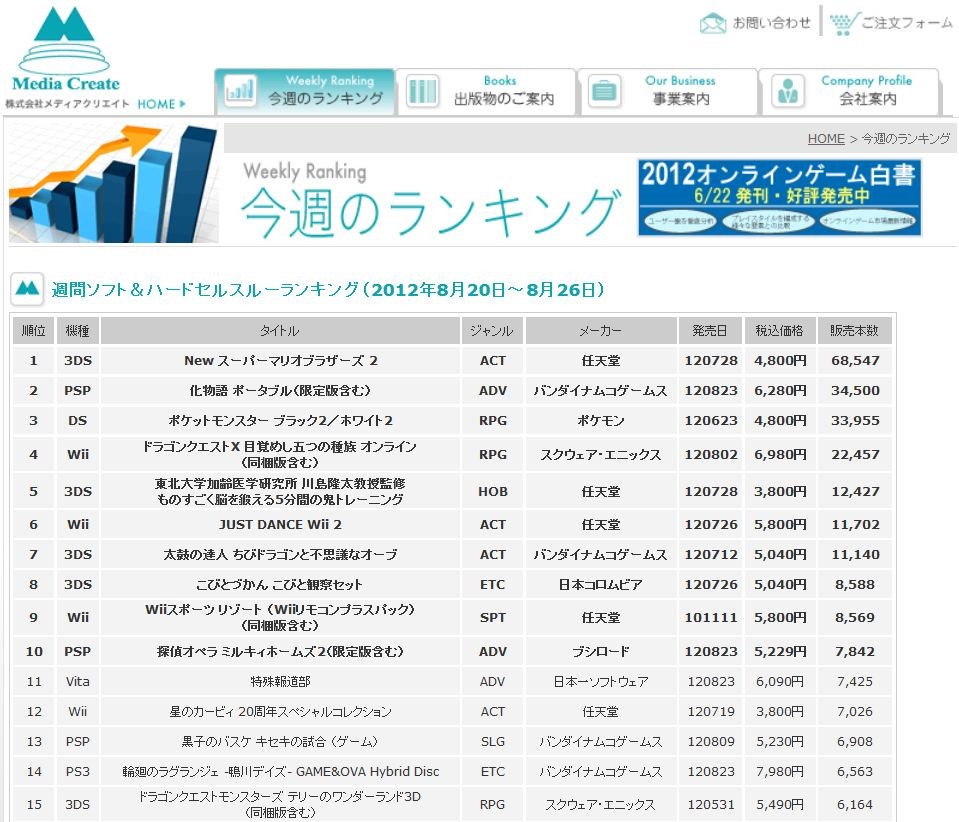Select title JUST DANCE Wii 2
959x822 pixels.
[280, 525]
